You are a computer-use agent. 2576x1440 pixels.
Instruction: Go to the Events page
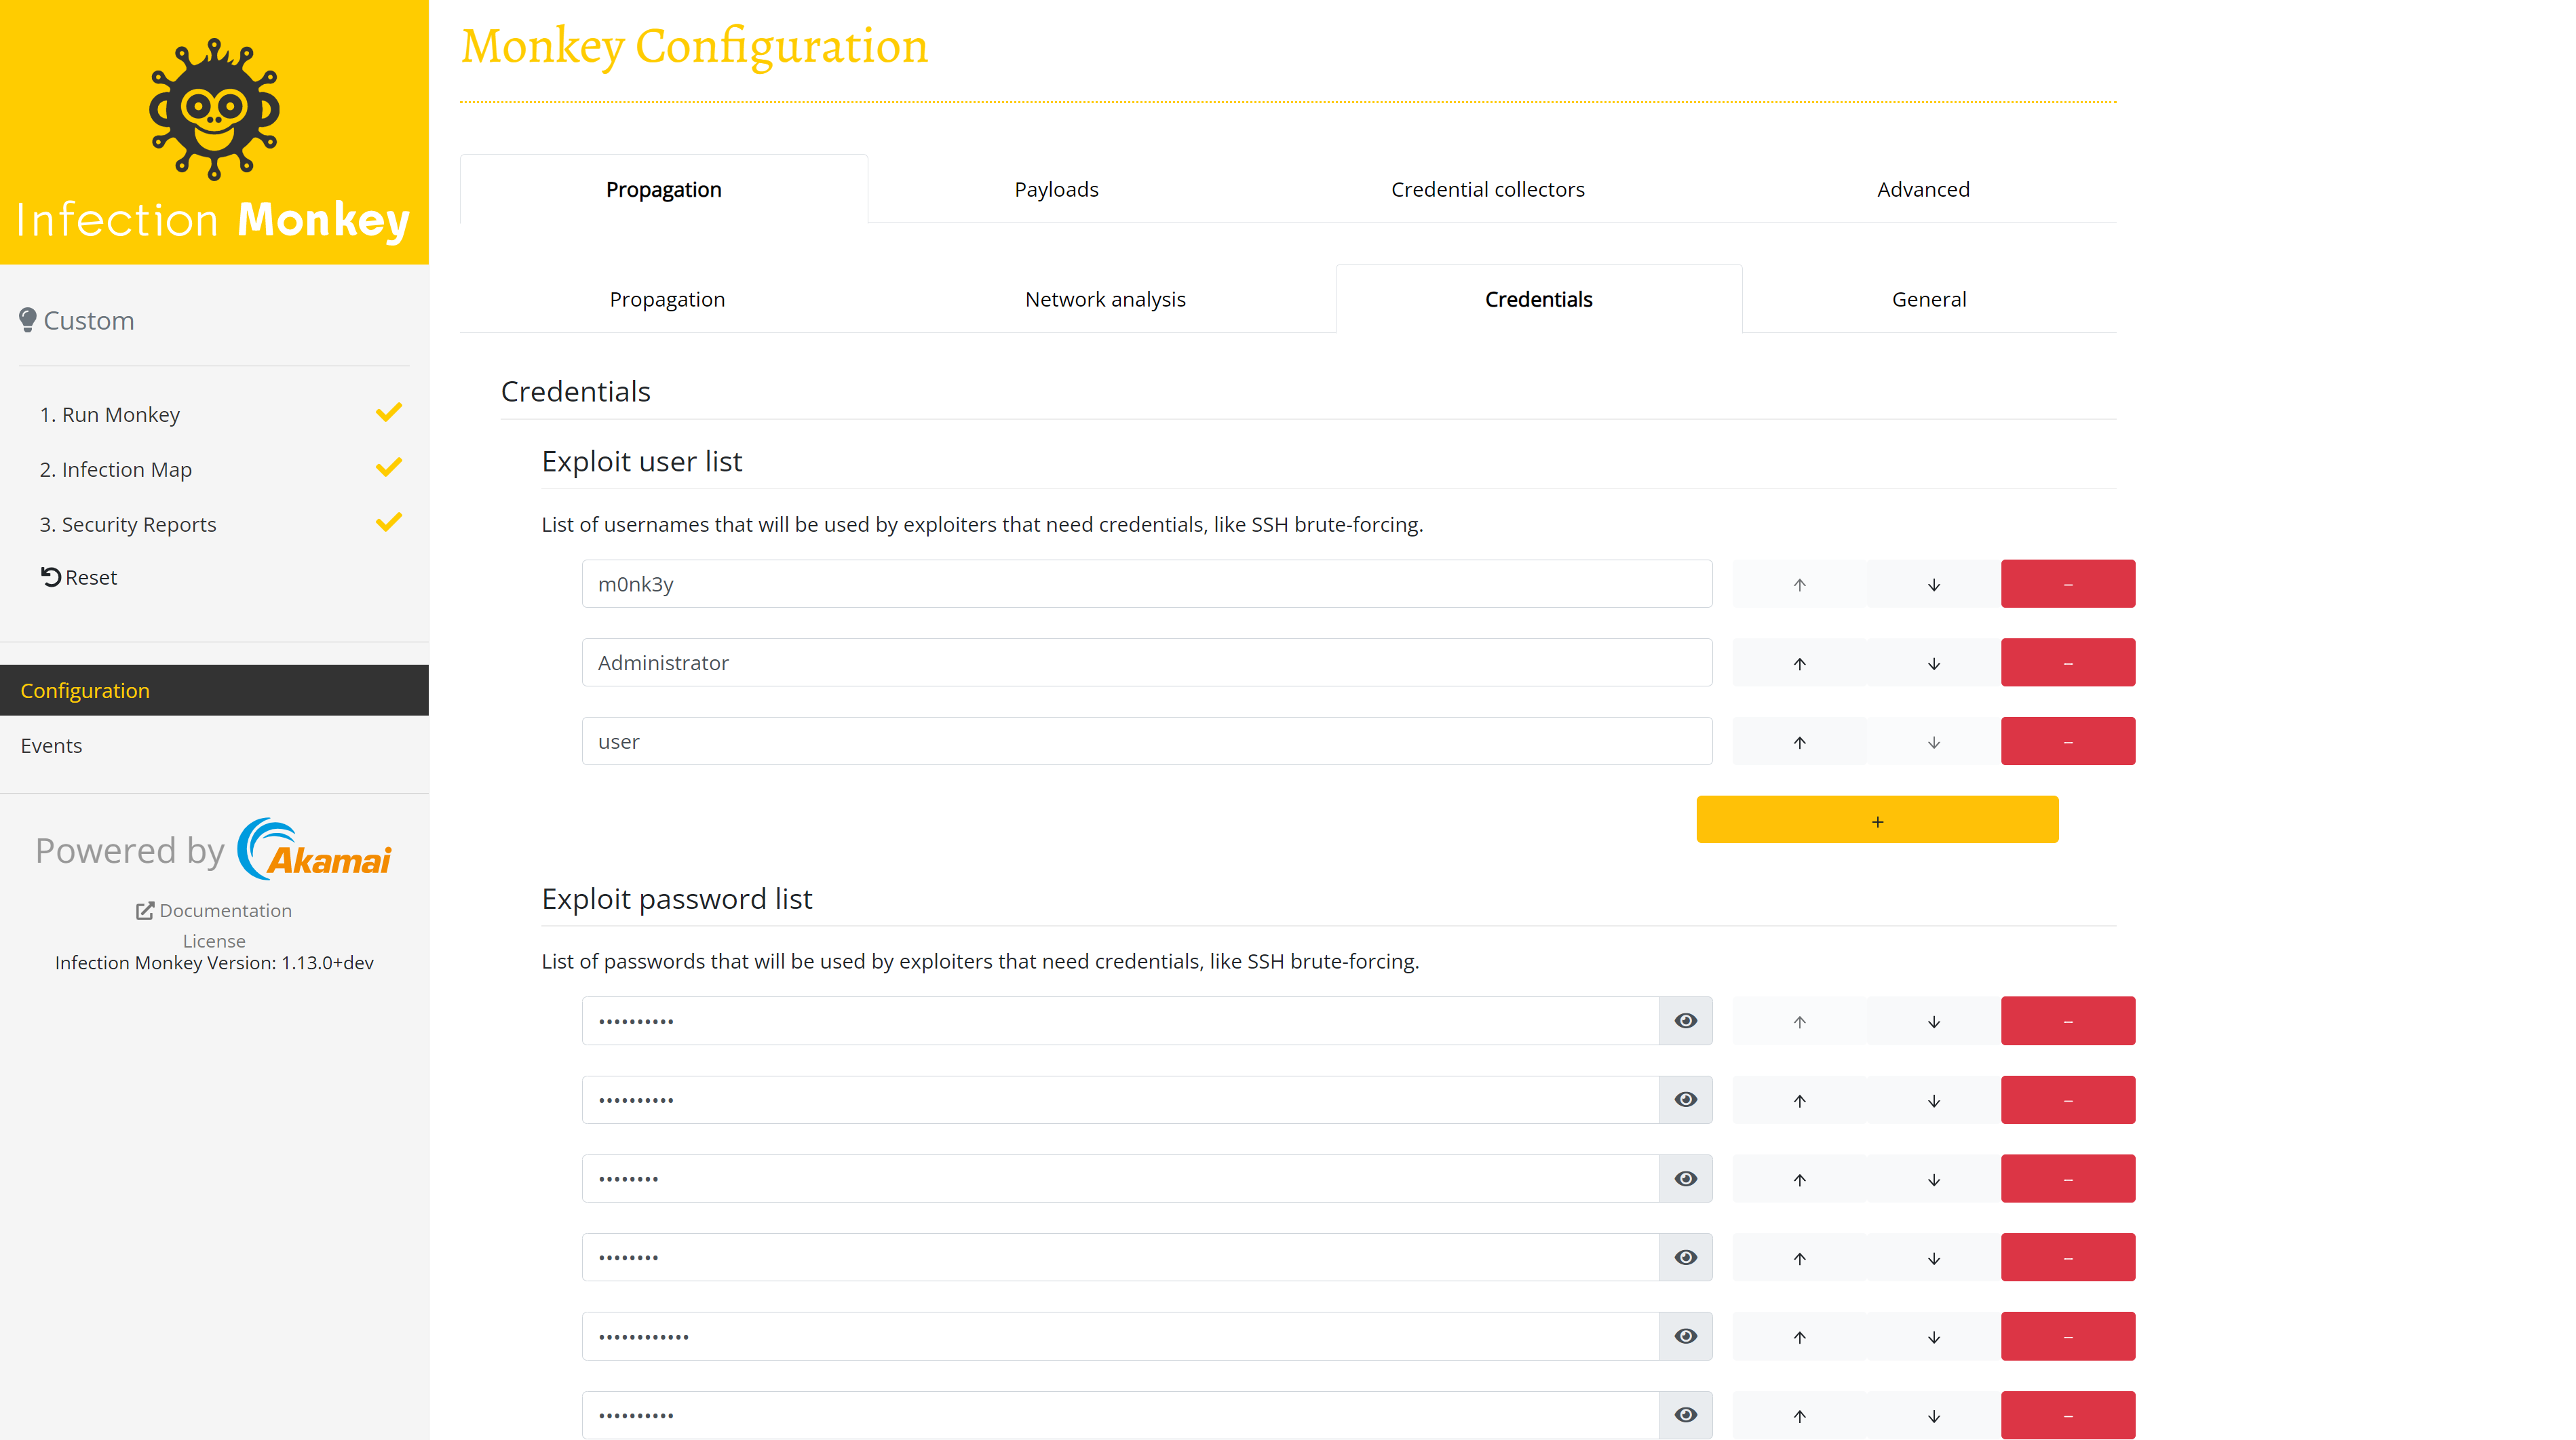pyautogui.click(x=51, y=745)
